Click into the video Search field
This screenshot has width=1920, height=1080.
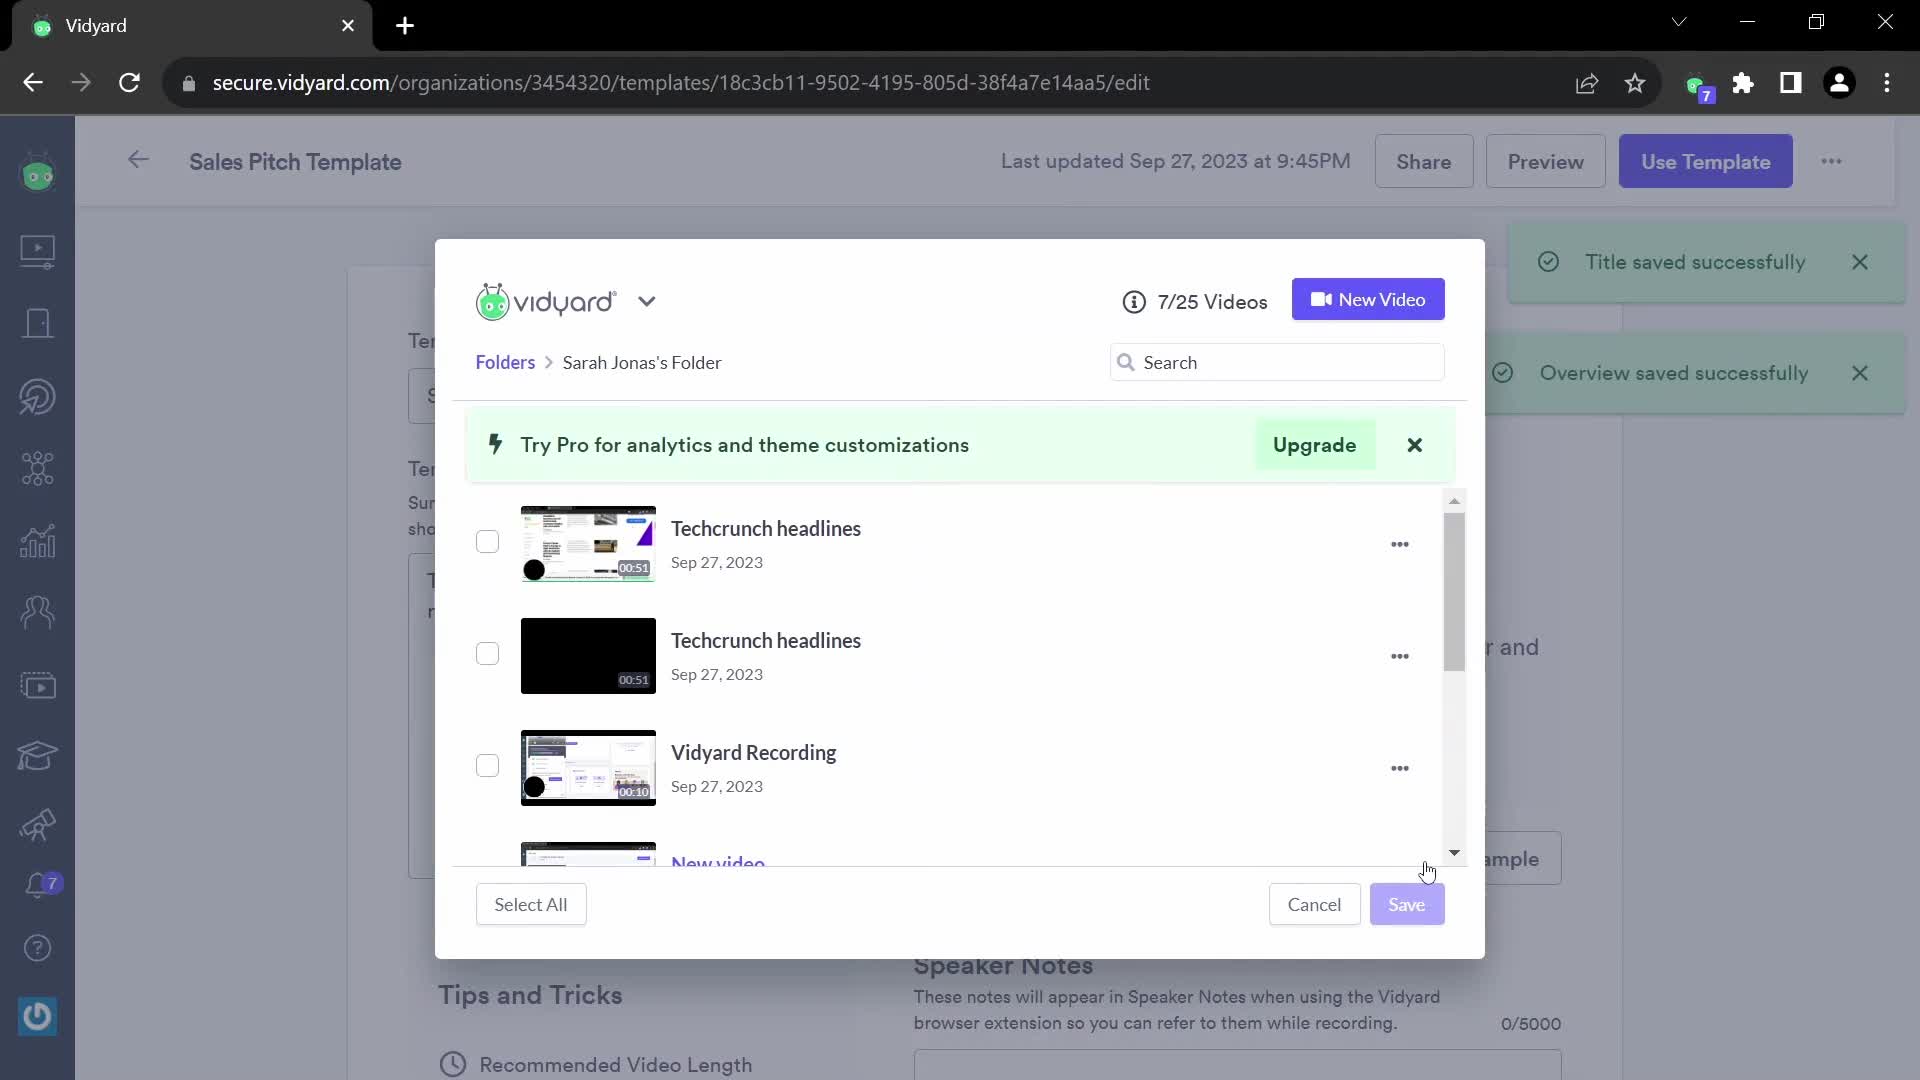coord(1277,362)
